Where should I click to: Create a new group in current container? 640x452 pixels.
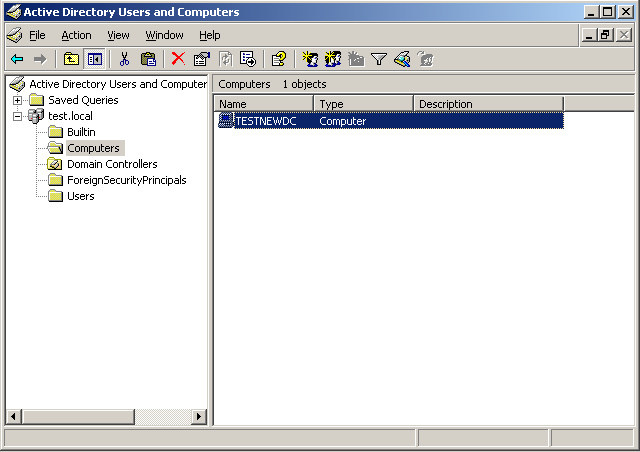tap(333, 60)
